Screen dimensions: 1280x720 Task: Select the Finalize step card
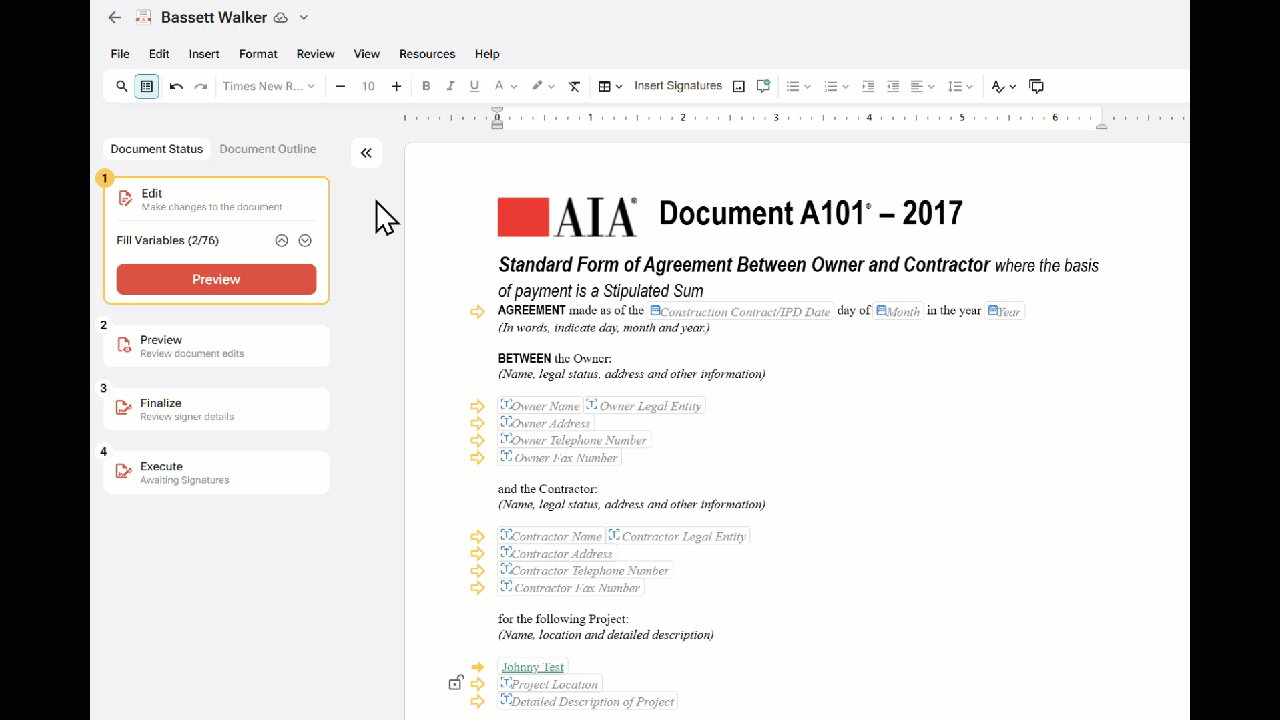[x=216, y=409]
